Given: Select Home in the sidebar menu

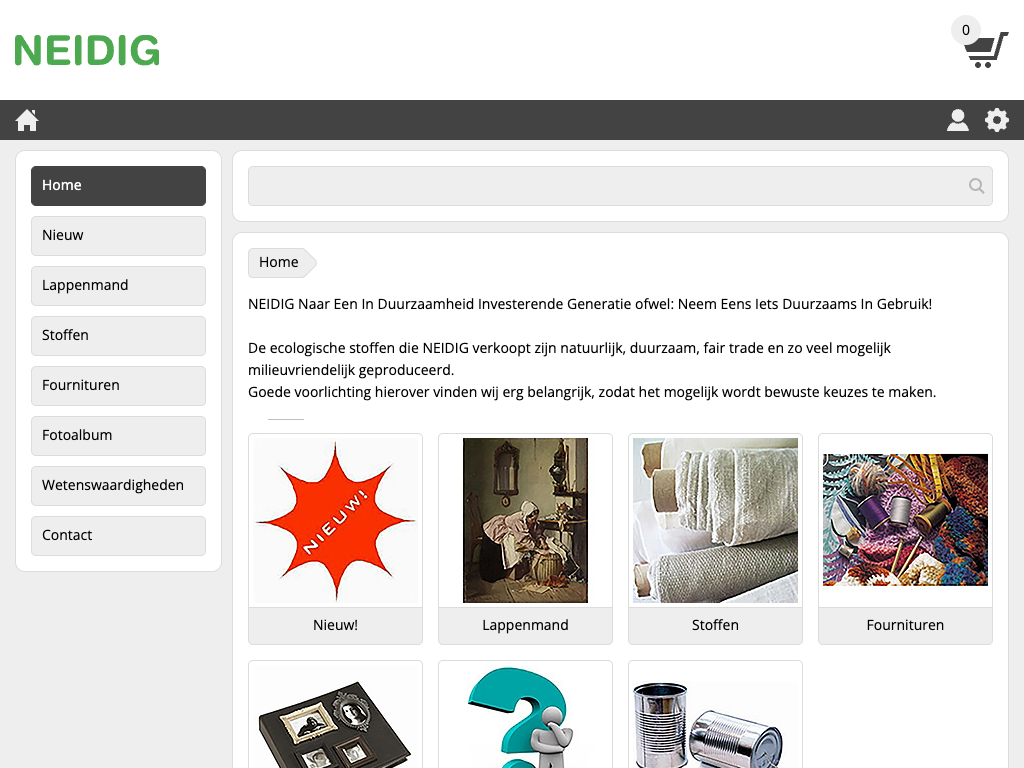Looking at the screenshot, I should (118, 185).
